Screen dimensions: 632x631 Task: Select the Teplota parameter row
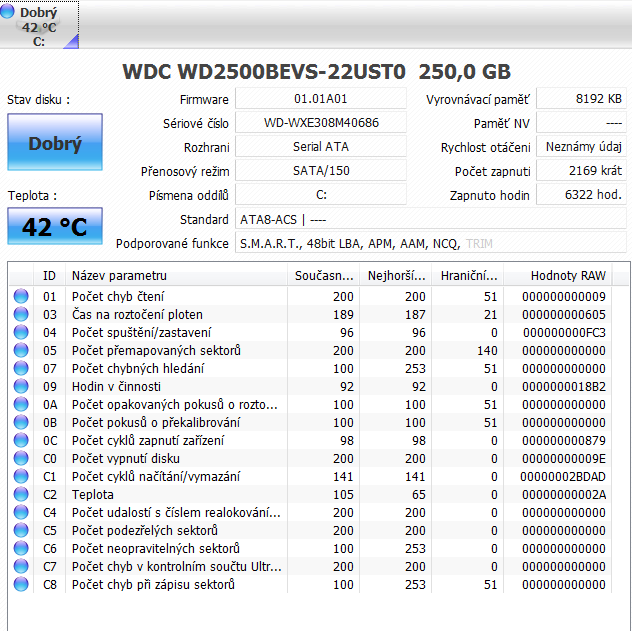tap(310, 494)
